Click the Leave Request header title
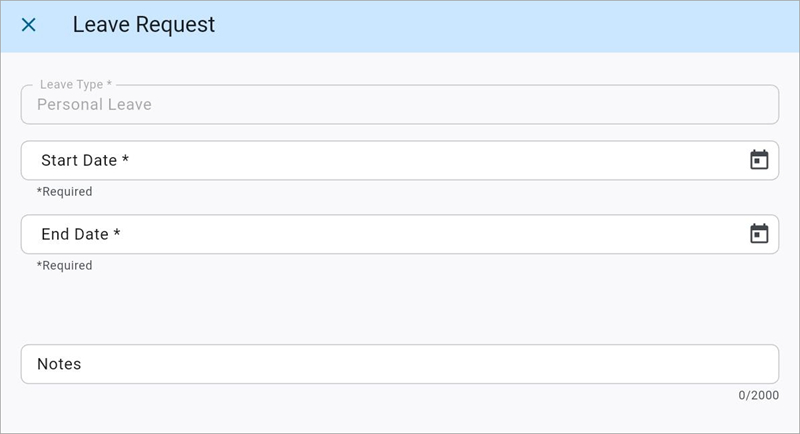800x434 pixels. click(x=143, y=25)
